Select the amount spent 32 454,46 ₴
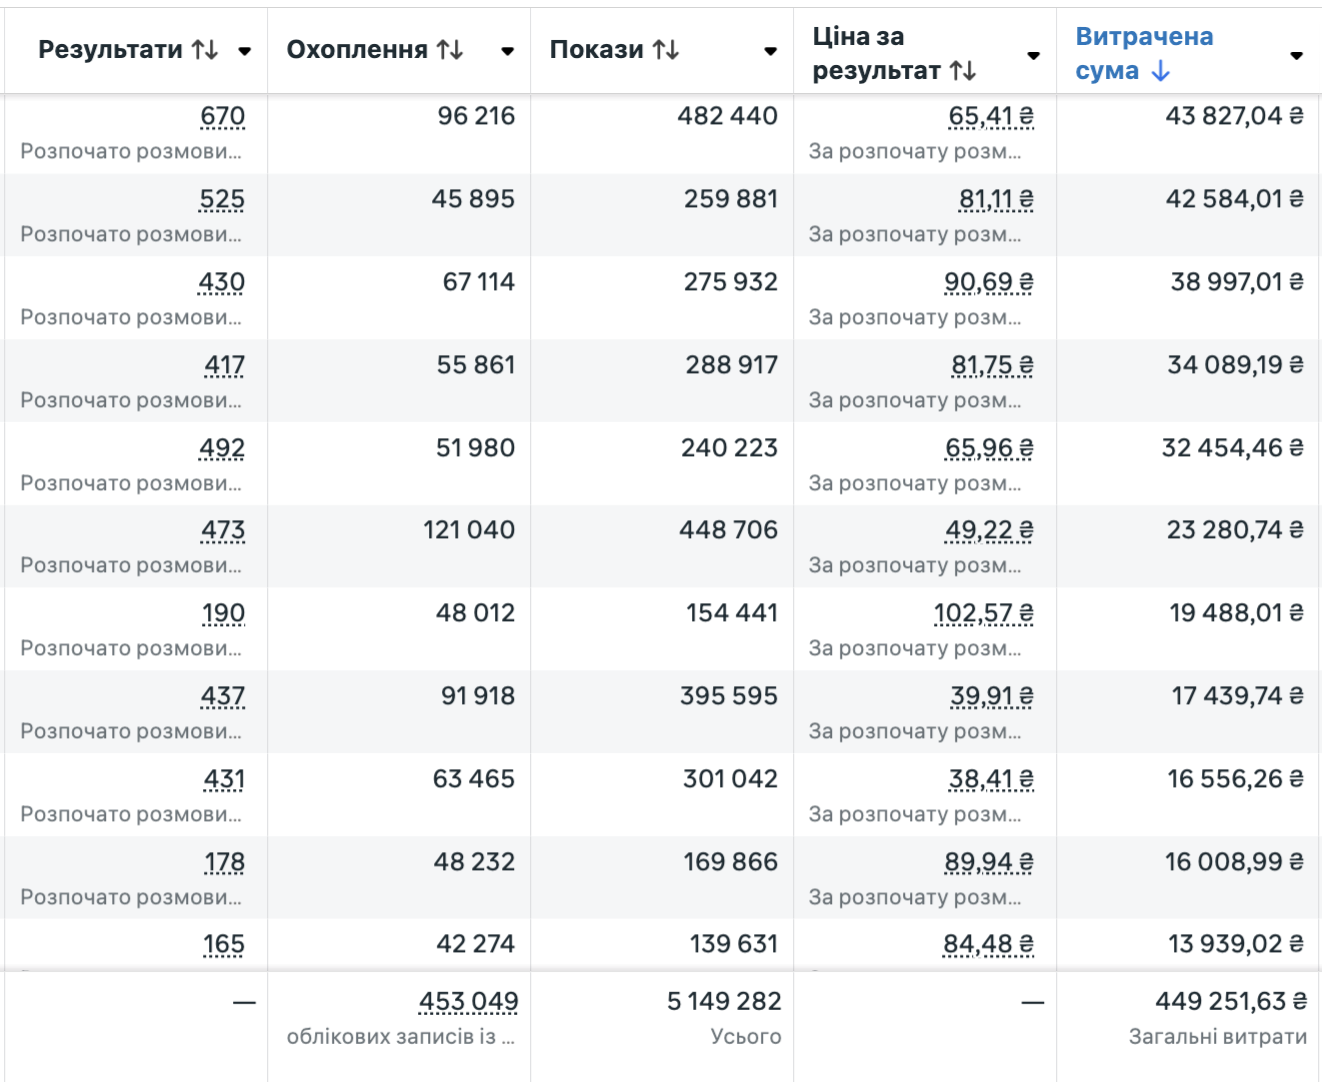Image resolution: width=1322 pixels, height=1082 pixels. (x=1233, y=448)
